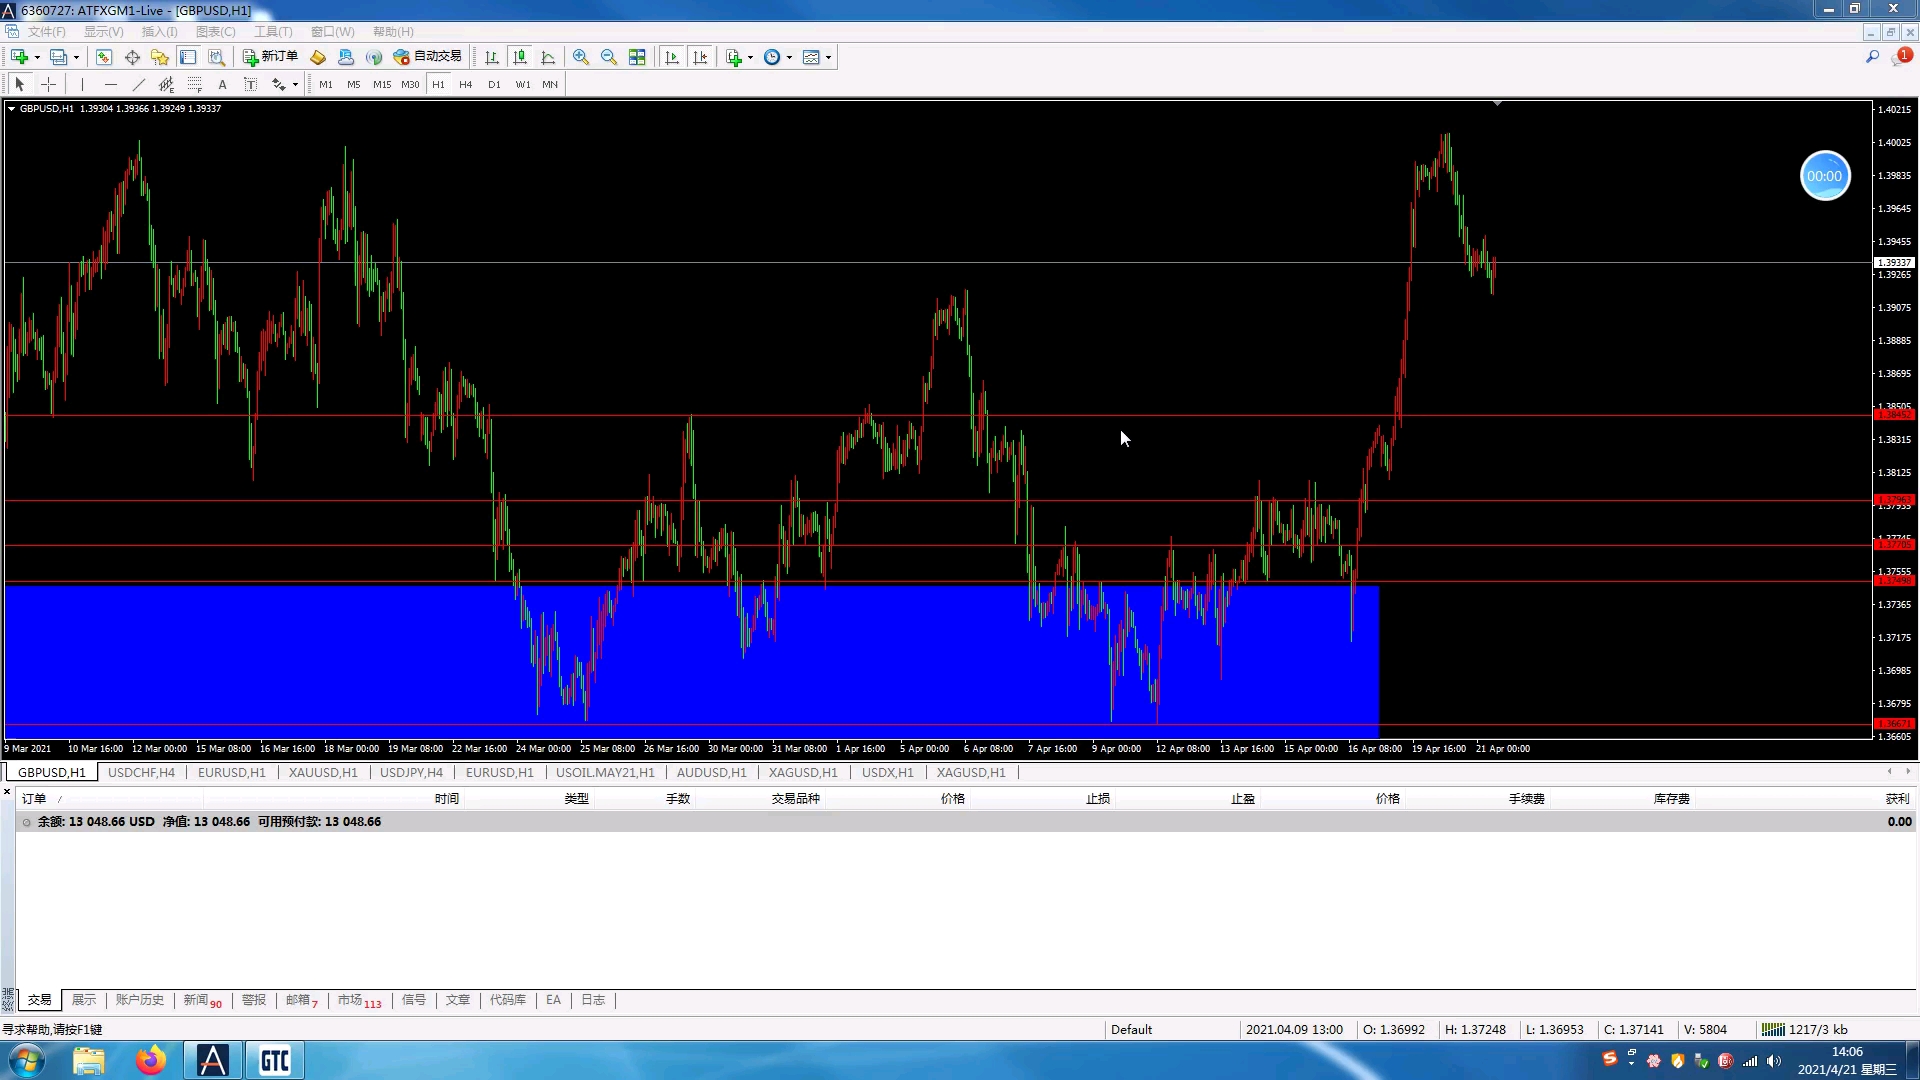The height and width of the screenshot is (1080, 1920).
Task: Select the trend line drawing tool
Action: point(137,84)
